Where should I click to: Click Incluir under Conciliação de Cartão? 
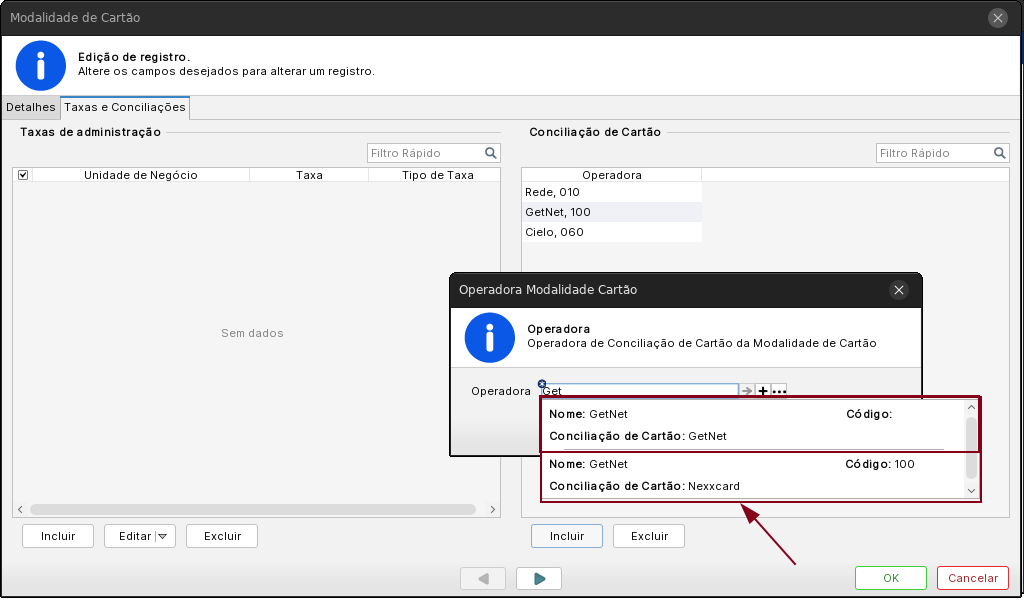click(x=566, y=536)
